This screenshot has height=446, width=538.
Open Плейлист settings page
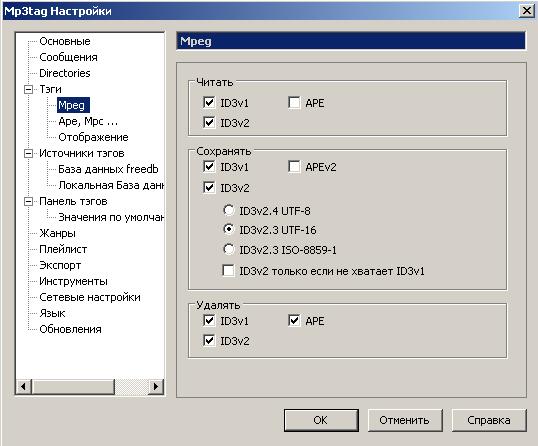63,249
